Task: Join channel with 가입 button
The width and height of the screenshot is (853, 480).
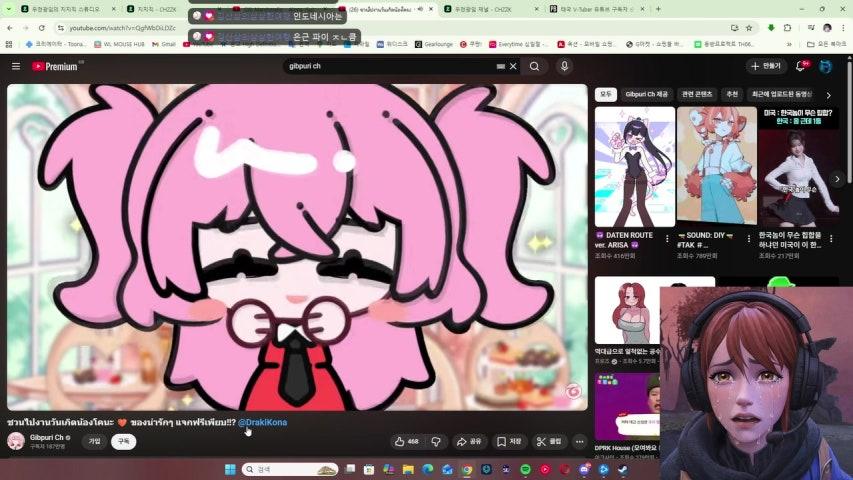Action: point(95,441)
